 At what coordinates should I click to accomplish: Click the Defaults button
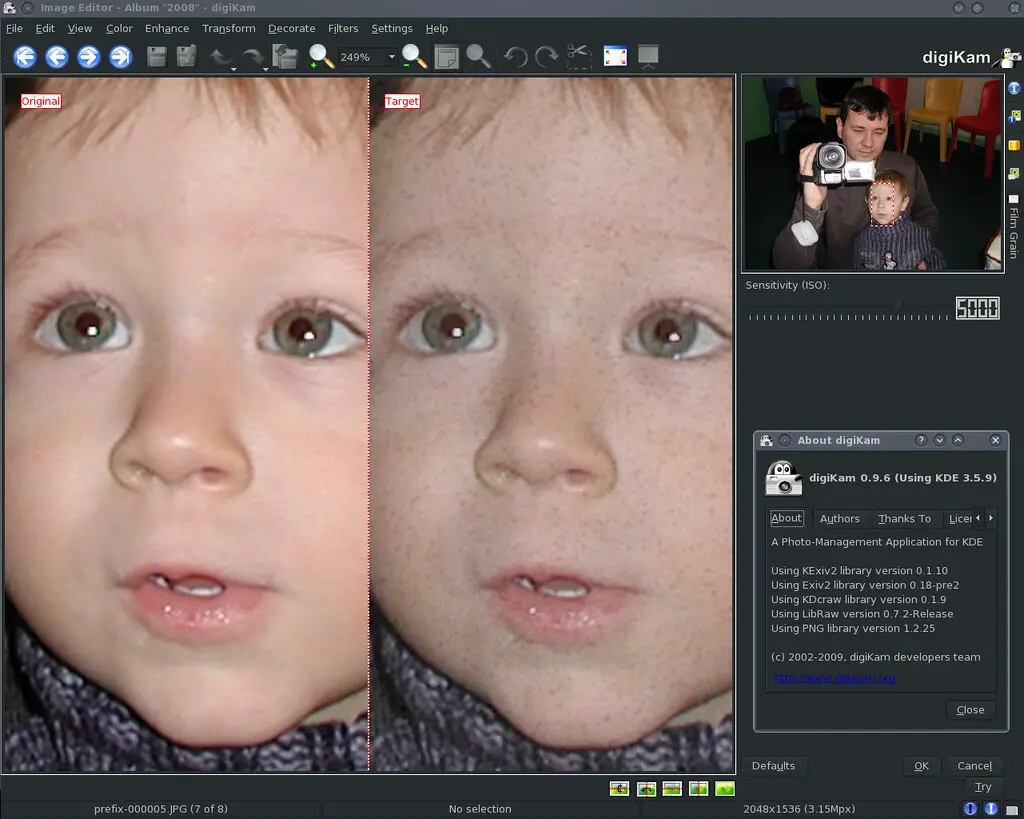tap(773, 766)
